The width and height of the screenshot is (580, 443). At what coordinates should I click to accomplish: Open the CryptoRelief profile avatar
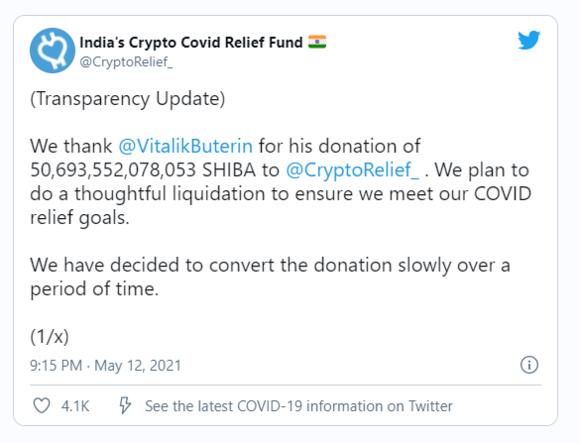52,51
